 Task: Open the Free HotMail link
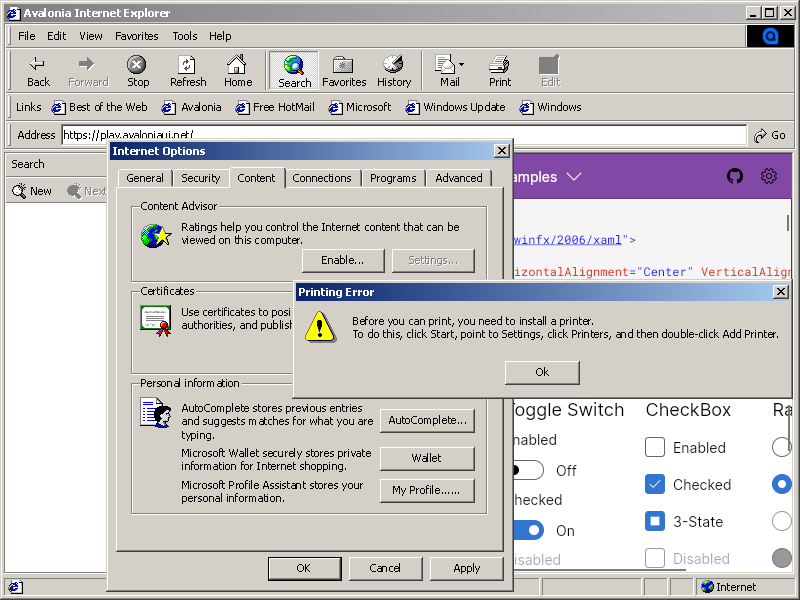click(275, 107)
